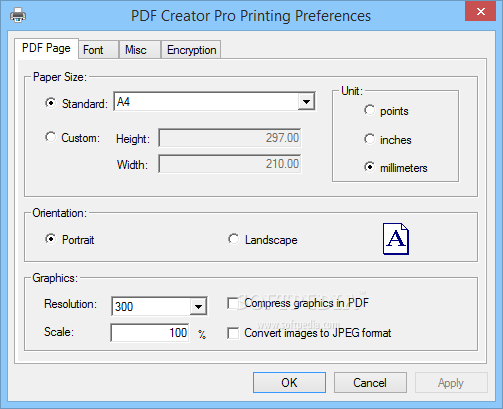Click the Paper Size: group label
The image size is (503, 409).
click(60, 77)
